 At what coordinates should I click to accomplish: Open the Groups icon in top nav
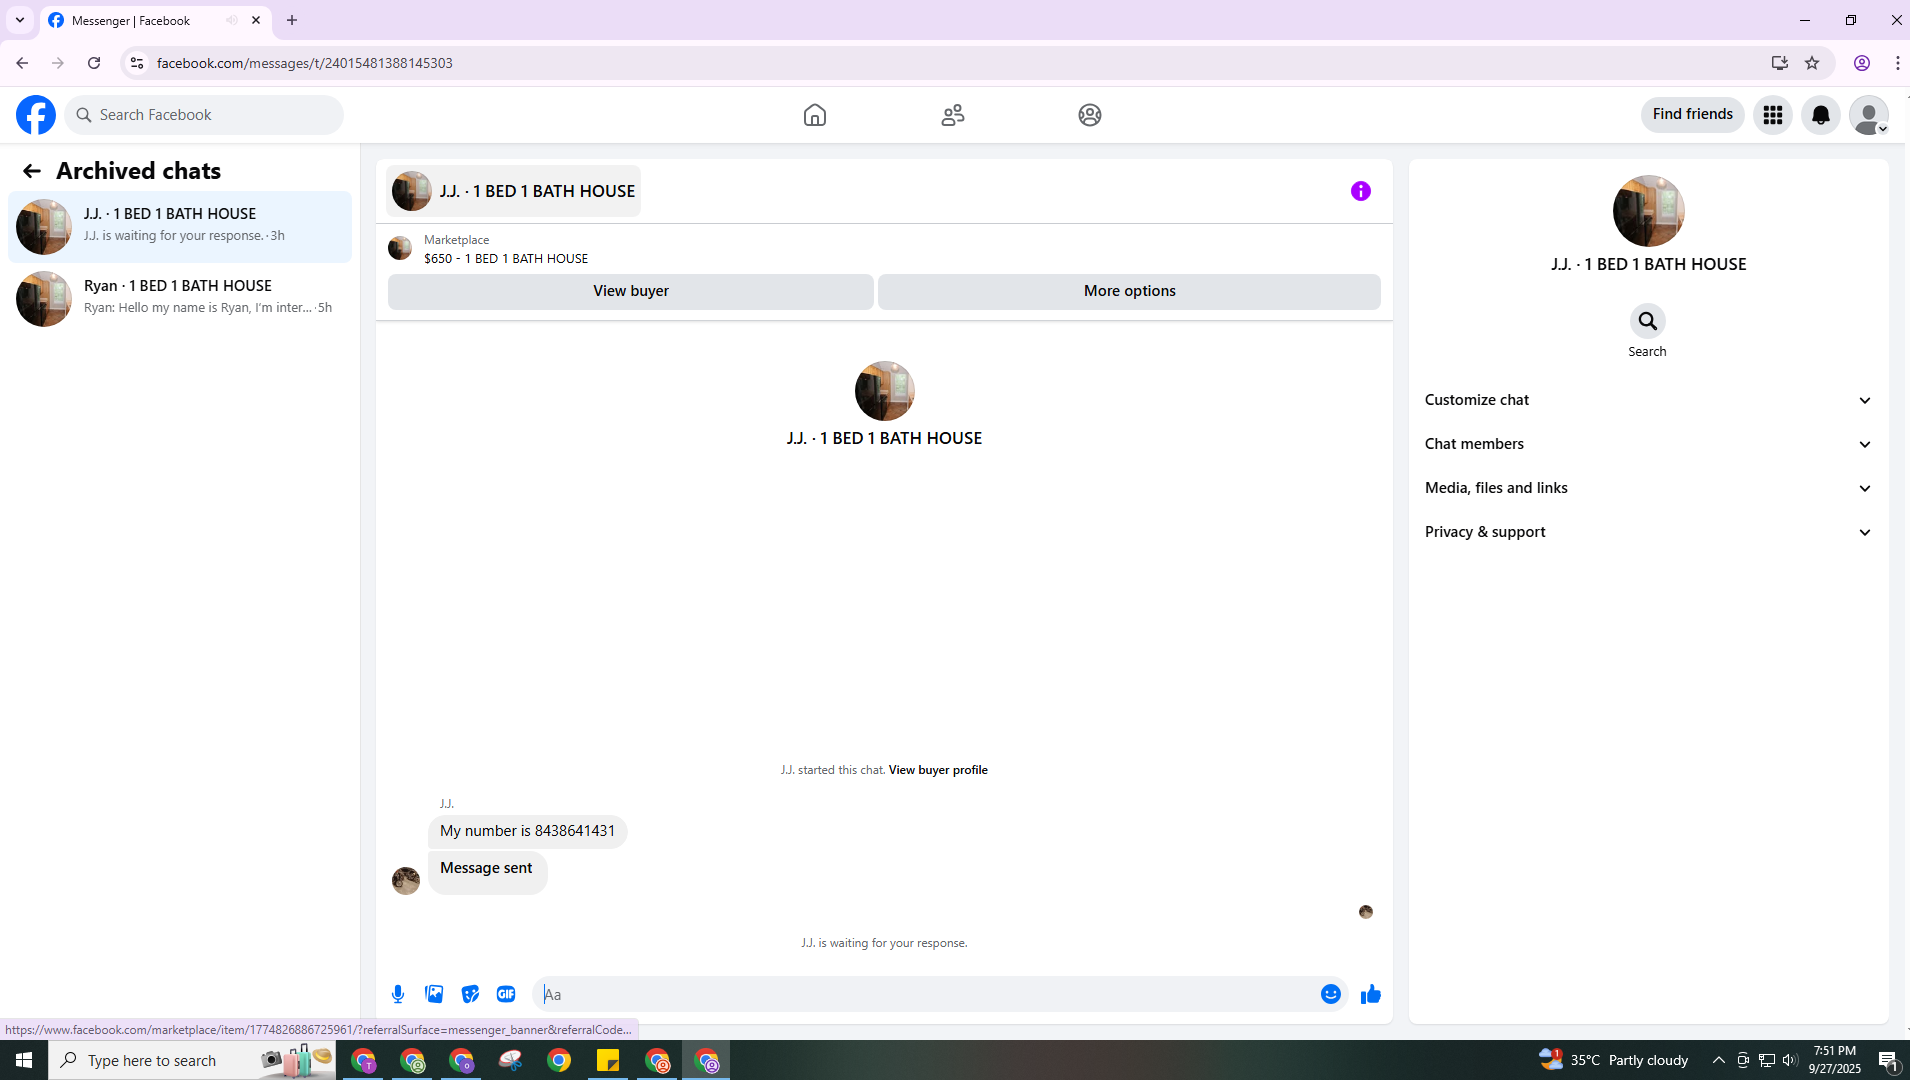1090,115
